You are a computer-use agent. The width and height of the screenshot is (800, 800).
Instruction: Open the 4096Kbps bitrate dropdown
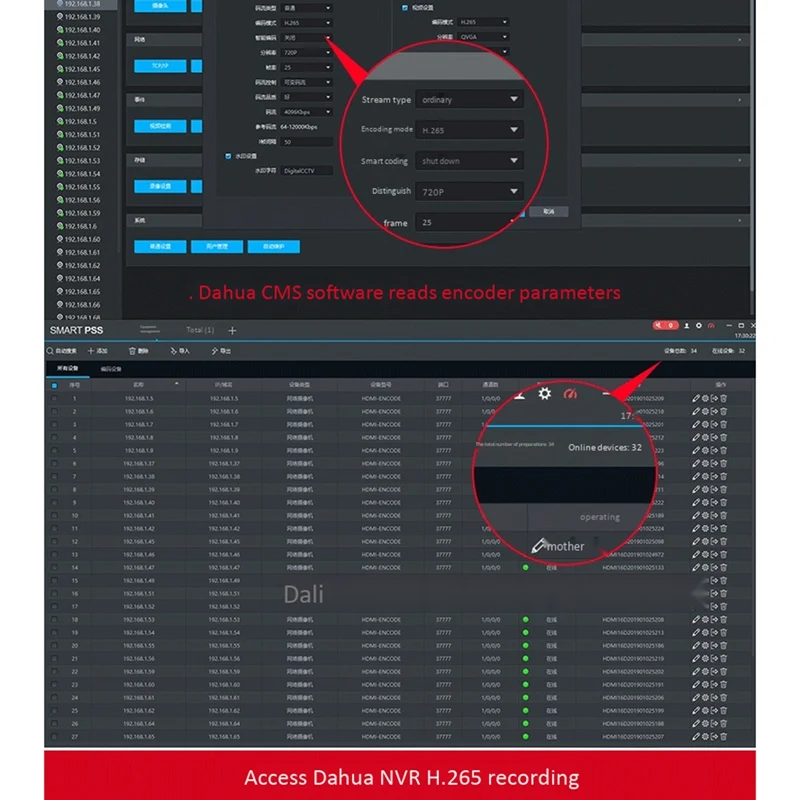tap(307, 112)
